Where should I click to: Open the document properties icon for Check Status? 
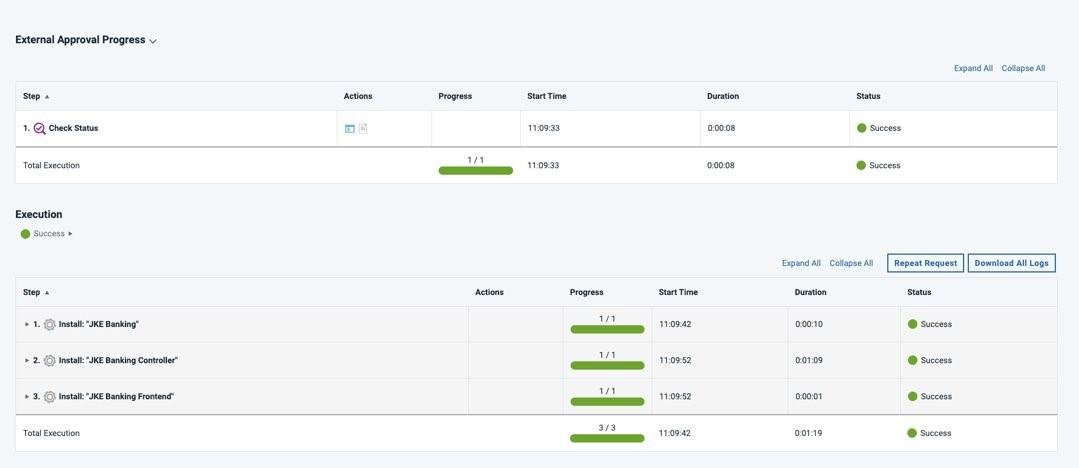tap(363, 129)
